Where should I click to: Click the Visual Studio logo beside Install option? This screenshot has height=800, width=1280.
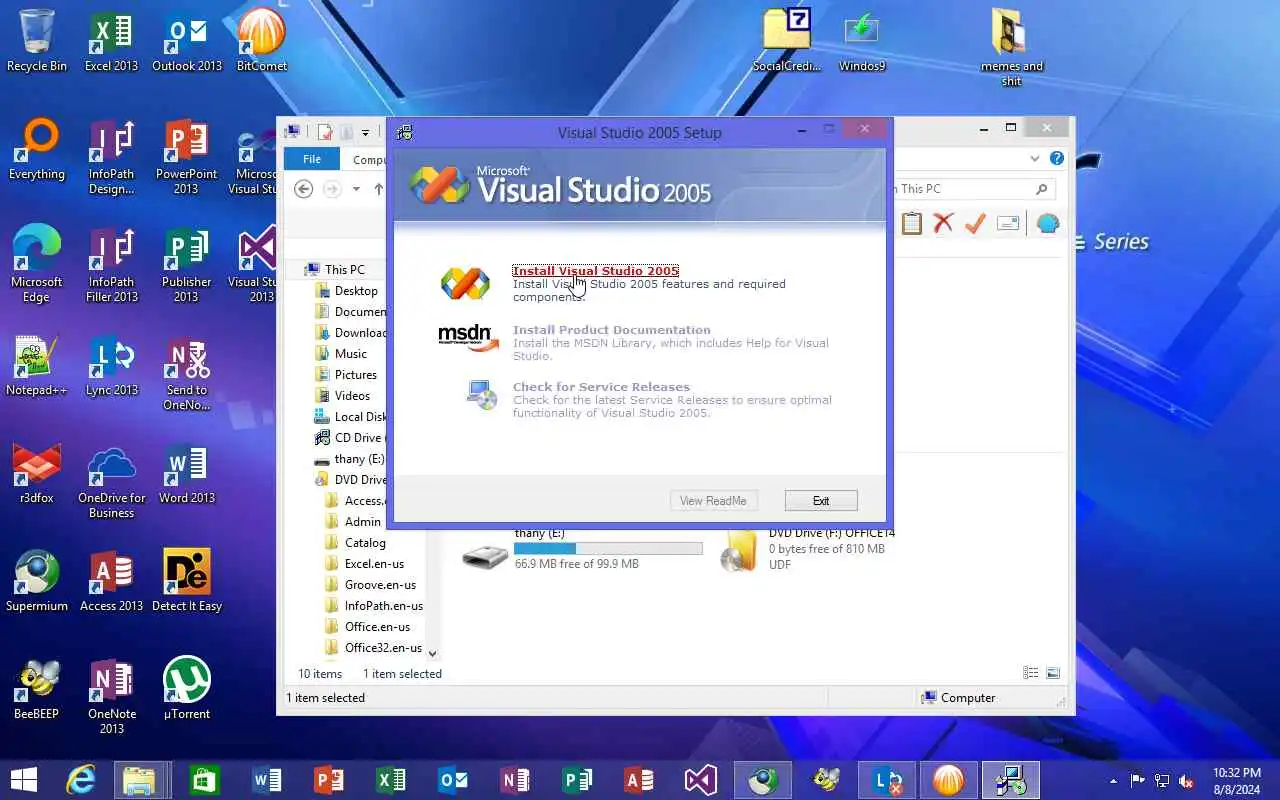coord(466,284)
